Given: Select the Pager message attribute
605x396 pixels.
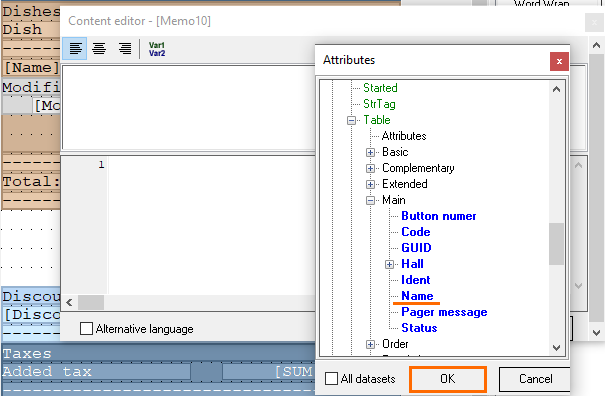Looking at the screenshot, I should (x=444, y=312).
